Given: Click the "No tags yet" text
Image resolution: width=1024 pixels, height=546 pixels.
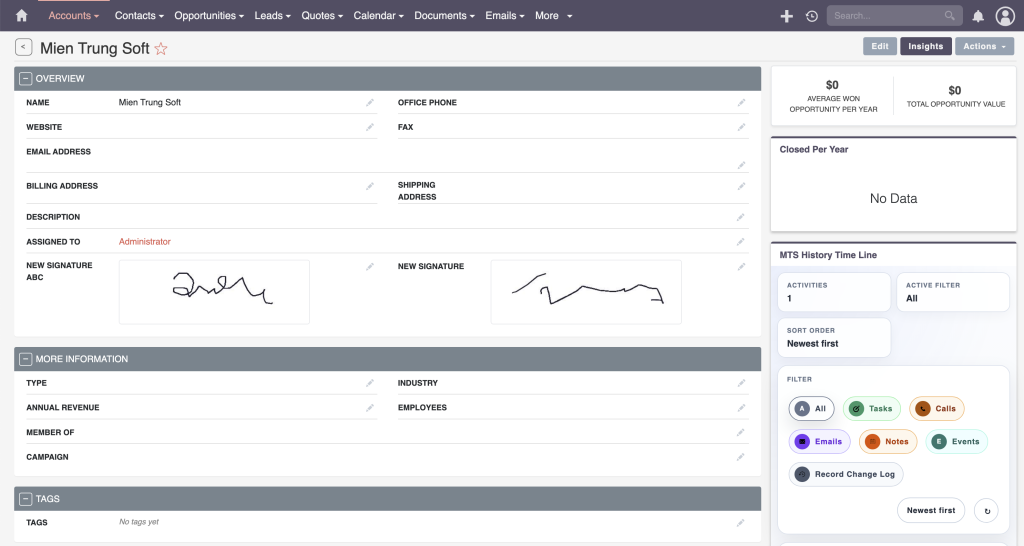Looking at the screenshot, I should tap(138, 522).
